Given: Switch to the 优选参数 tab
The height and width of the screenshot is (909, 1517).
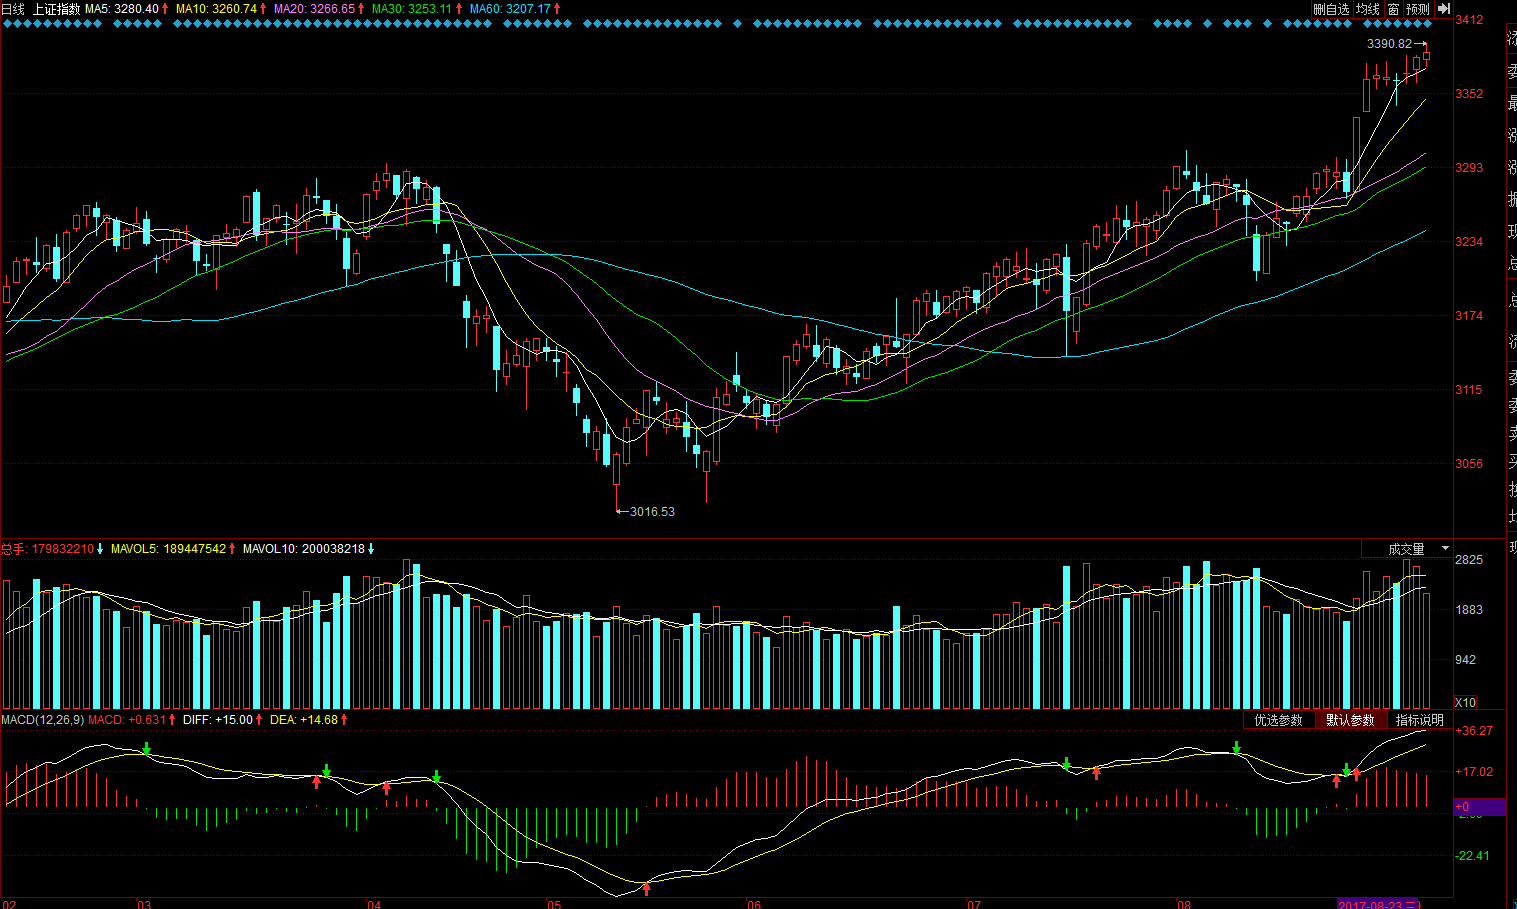Looking at the screenshot, I should click(x=1278, y=720).
